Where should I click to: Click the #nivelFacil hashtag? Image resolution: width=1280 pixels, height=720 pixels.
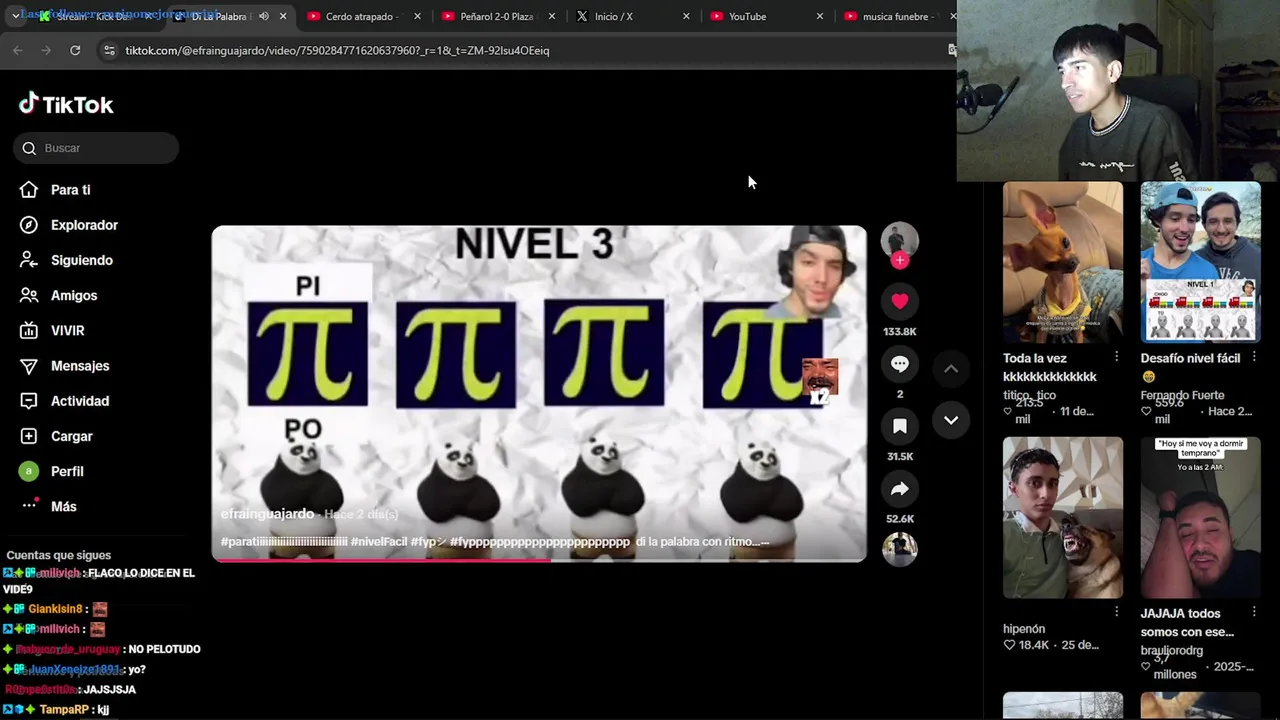pyautogui.click(x=378, y=542)
